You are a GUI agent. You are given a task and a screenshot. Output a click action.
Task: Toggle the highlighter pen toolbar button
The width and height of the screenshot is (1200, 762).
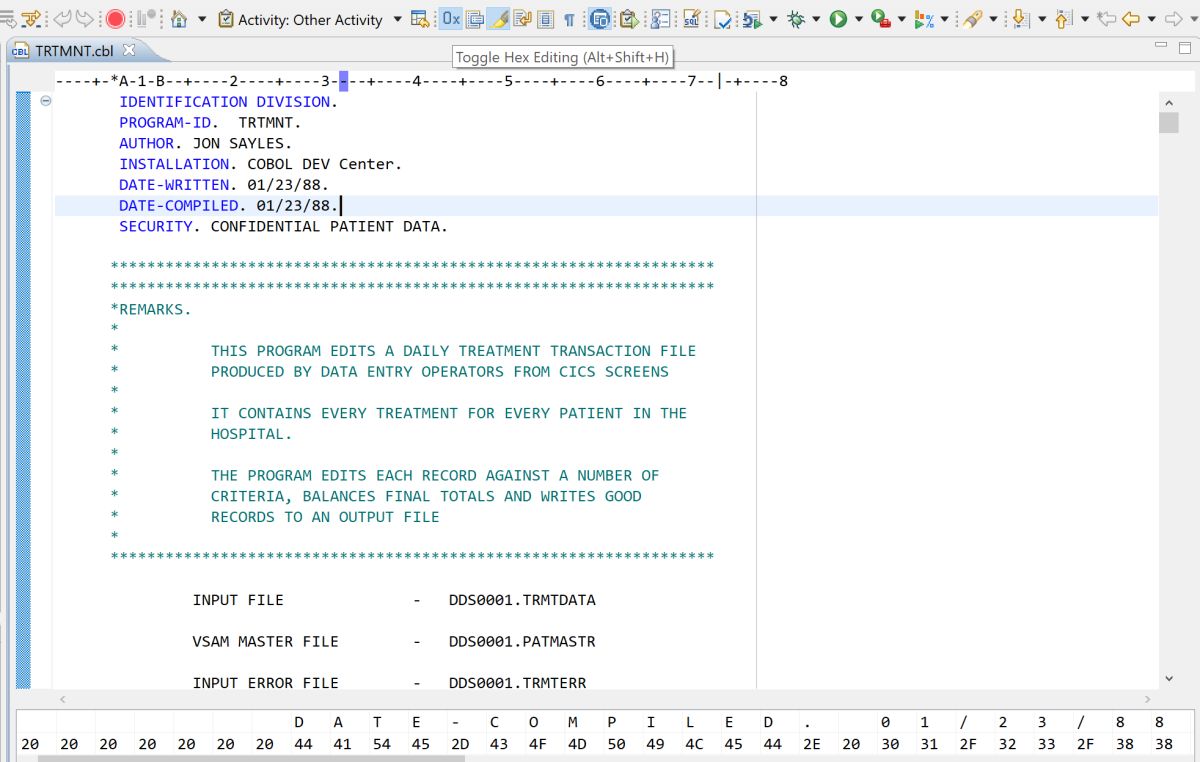(x=498, y=19)
